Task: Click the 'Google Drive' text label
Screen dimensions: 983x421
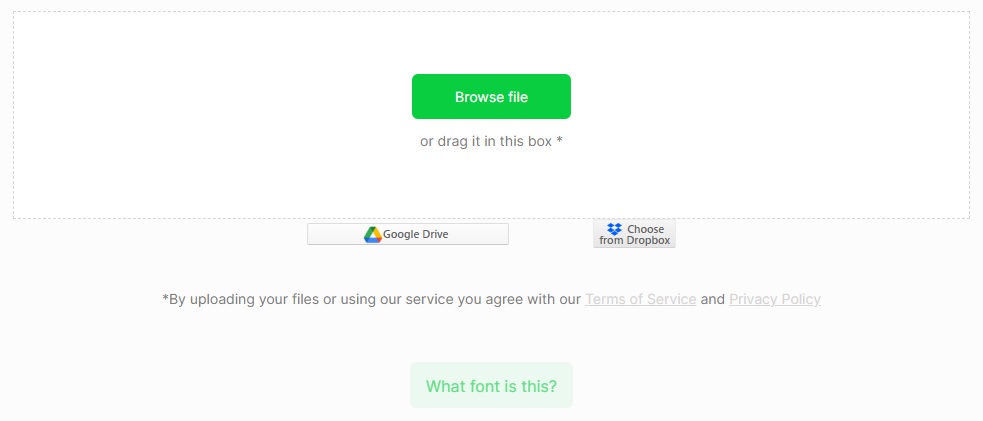Action: point(416,235)
